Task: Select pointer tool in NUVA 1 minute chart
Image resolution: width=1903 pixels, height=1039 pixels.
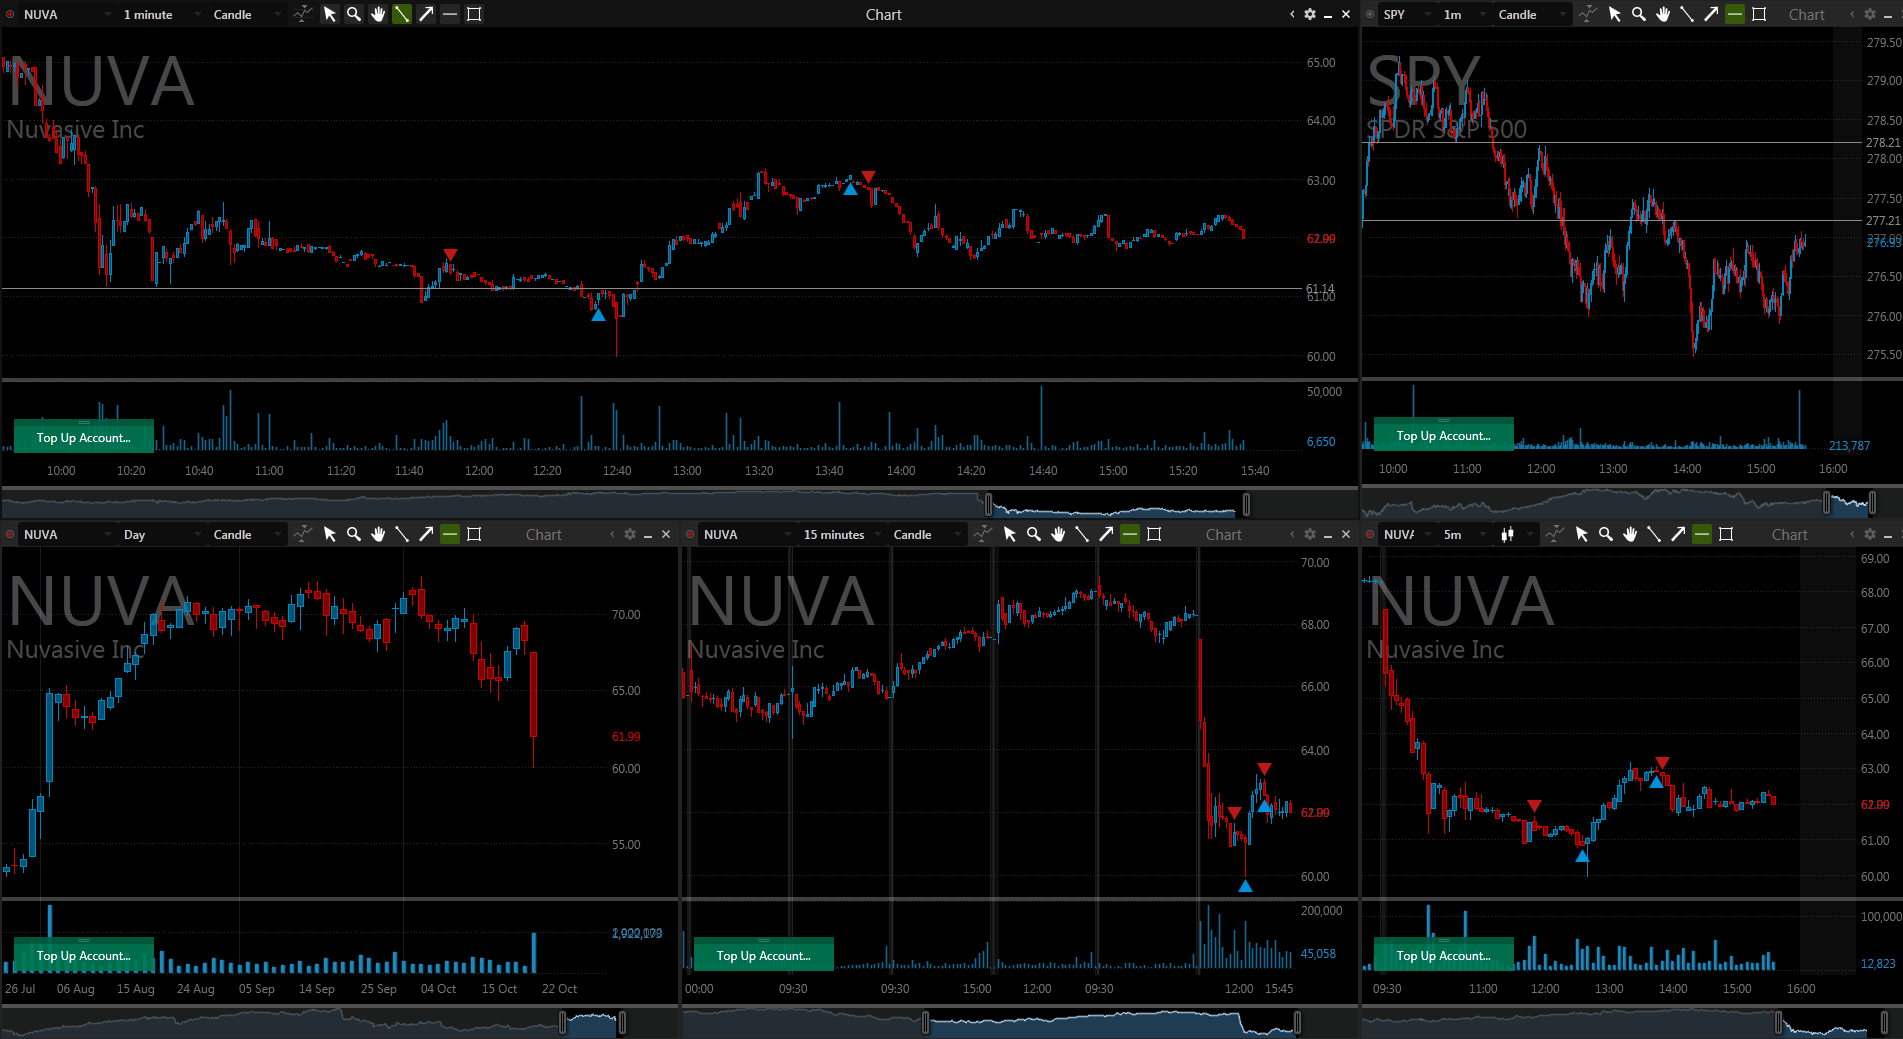Action: [x=330, y=14]
